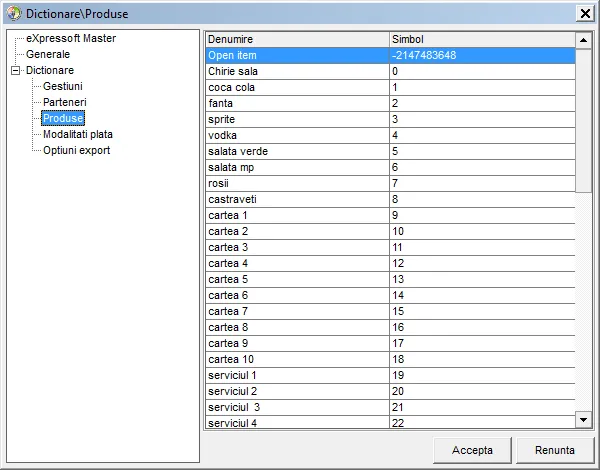
Task: Collapse the Dictionare tree node
Action: [15, 70]
